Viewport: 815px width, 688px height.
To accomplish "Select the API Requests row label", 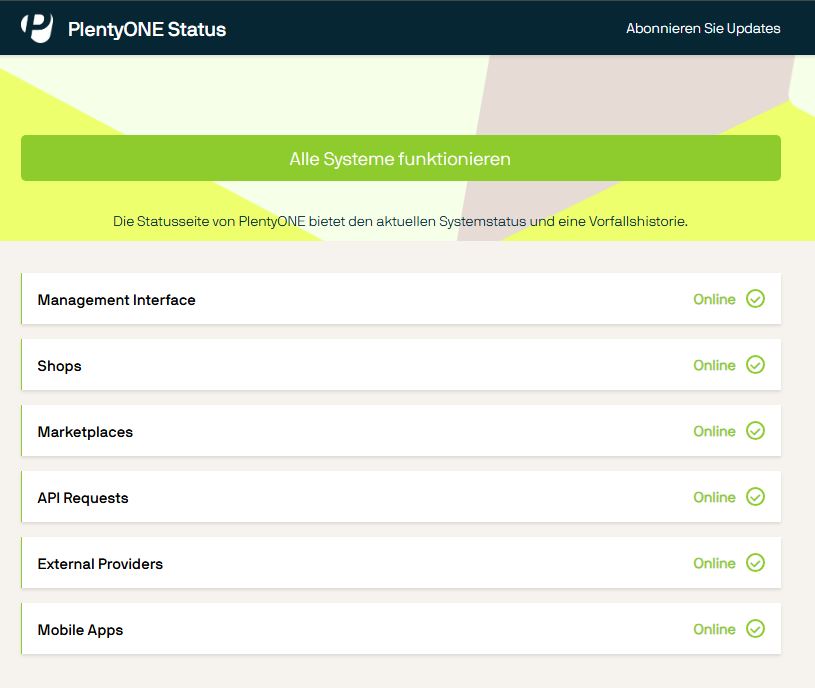I will pyautogui.click(x=83, y=498).
